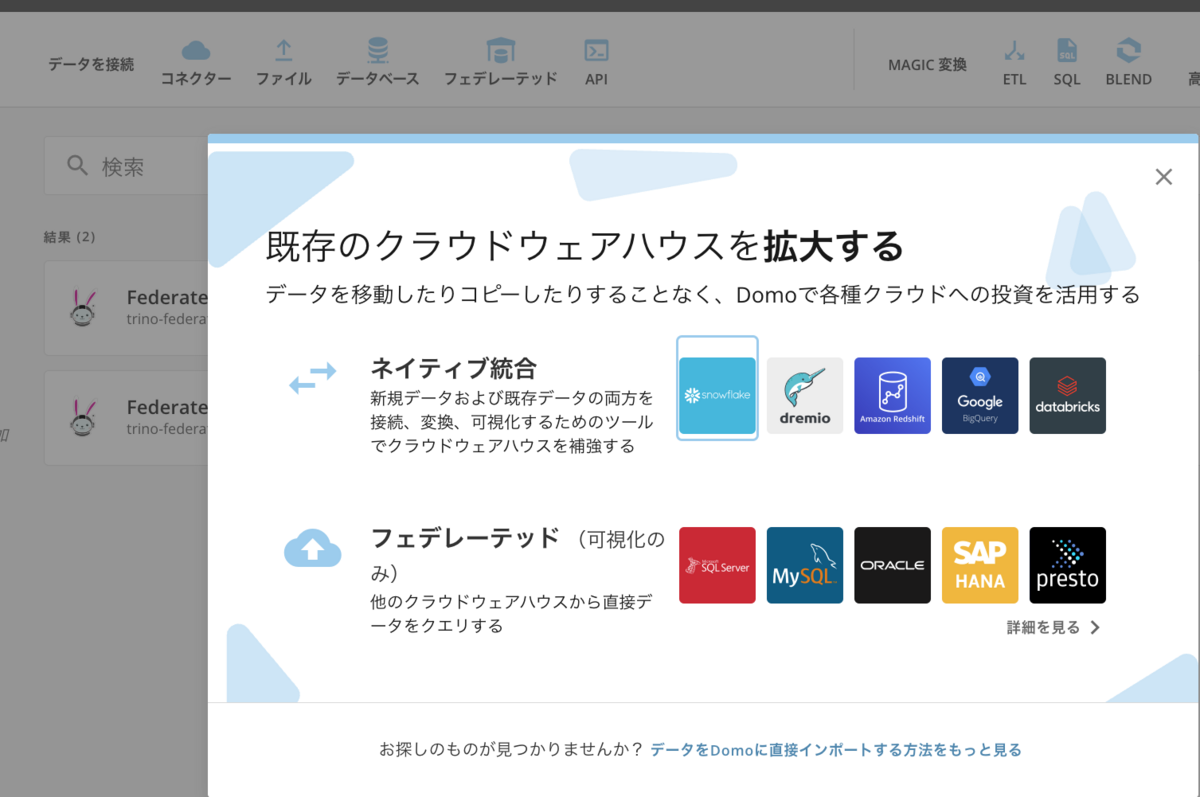Screen dimensions: 1200x797
Task: Click the magnifier search icon
Action: [x=78, y=166]
